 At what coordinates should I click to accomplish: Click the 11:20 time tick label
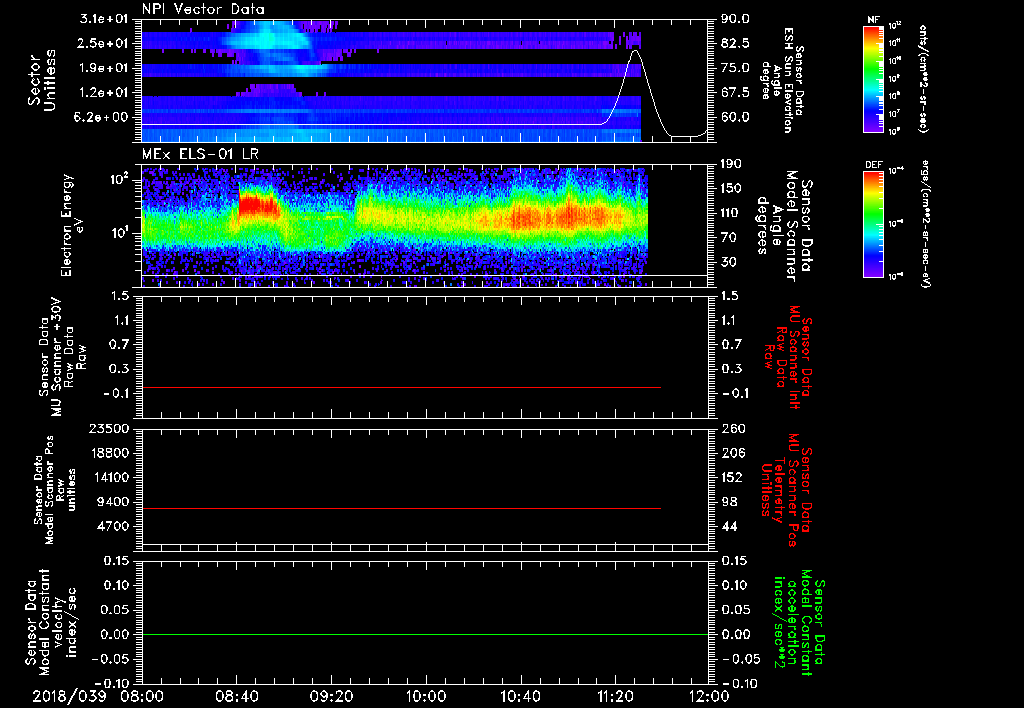pos(615,696)
